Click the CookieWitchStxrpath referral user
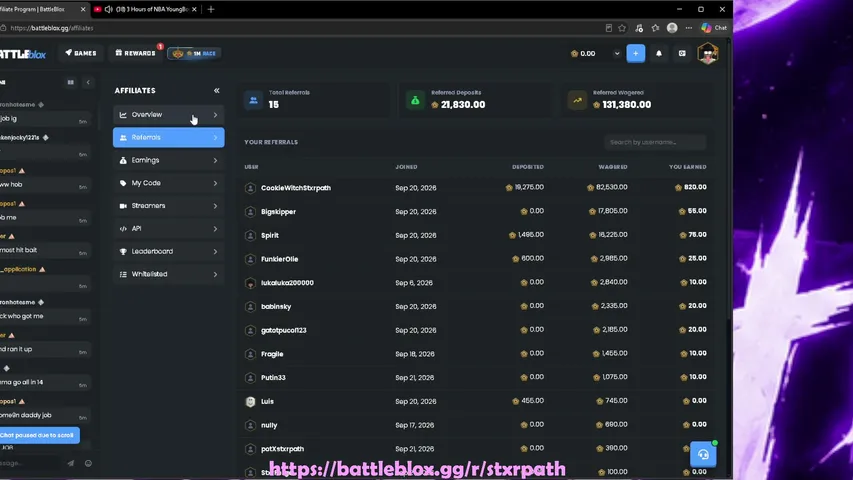This screenshot has height=480, width=853. [295, 188]
